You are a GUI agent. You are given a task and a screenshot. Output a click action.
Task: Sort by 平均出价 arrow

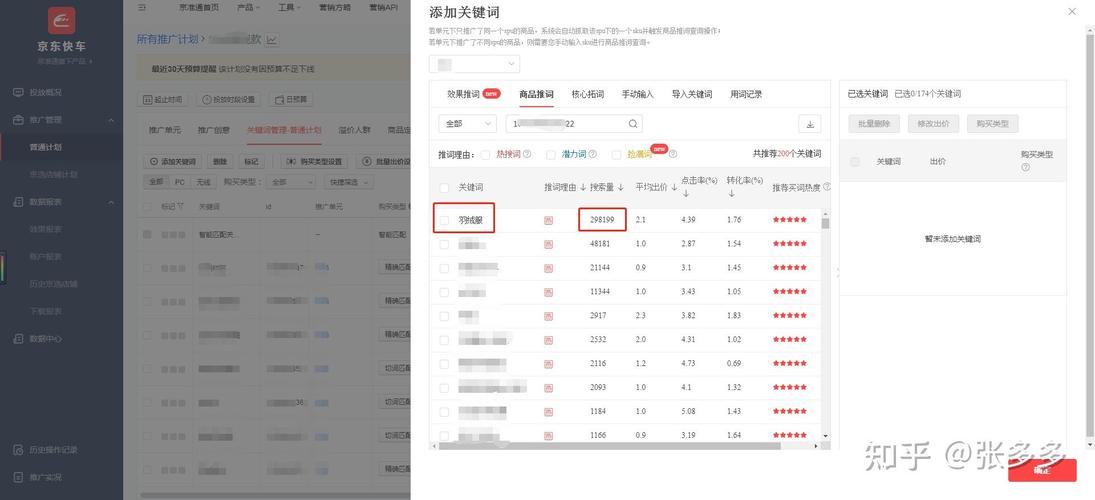click(x=674, y=187)
